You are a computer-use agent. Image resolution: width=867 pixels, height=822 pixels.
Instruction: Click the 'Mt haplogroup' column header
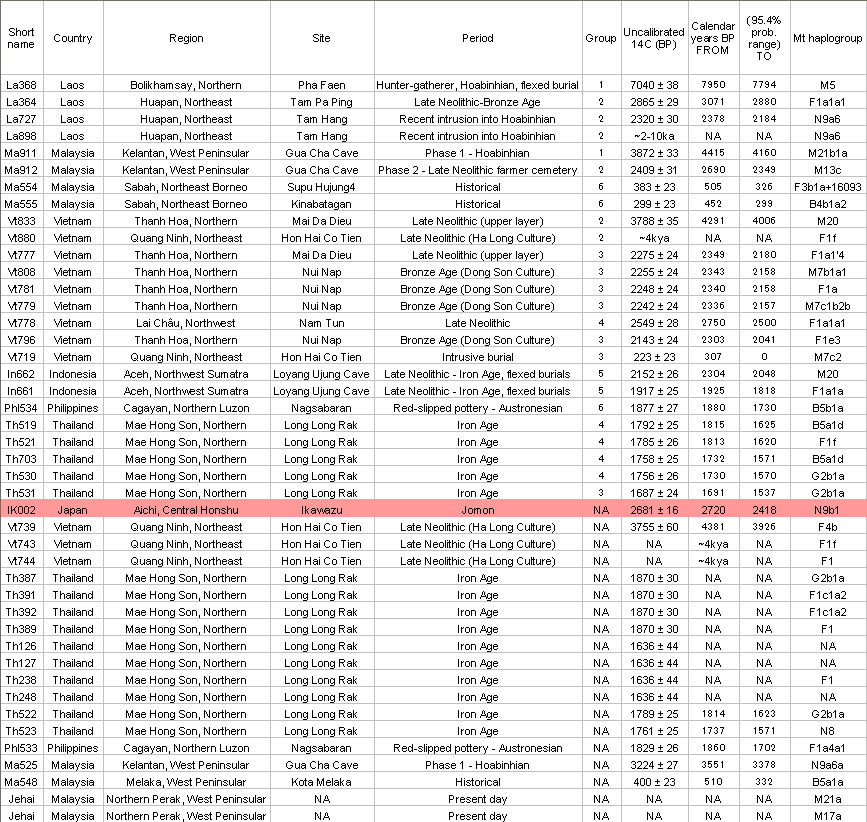[x=828, y=38]
